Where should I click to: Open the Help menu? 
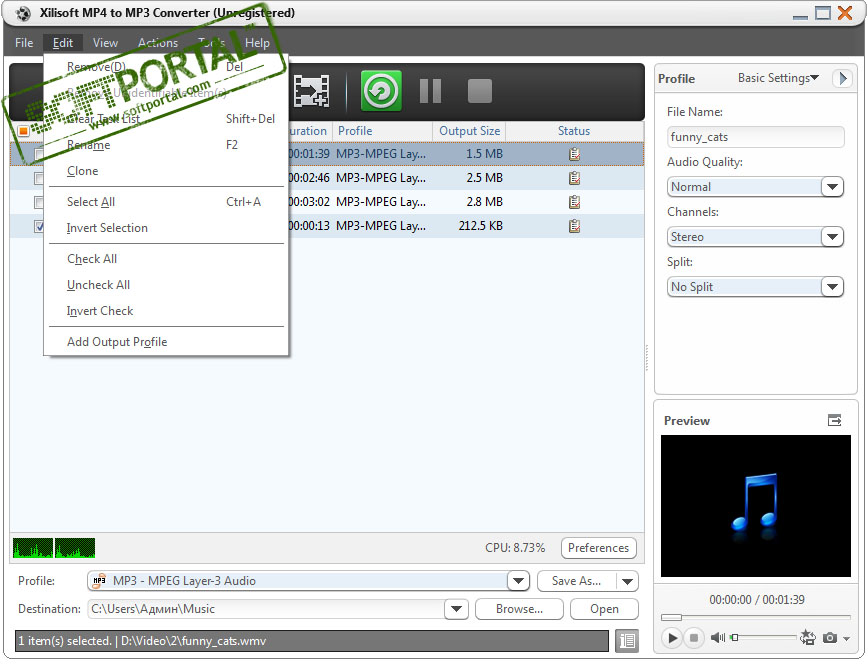point(257,43)
